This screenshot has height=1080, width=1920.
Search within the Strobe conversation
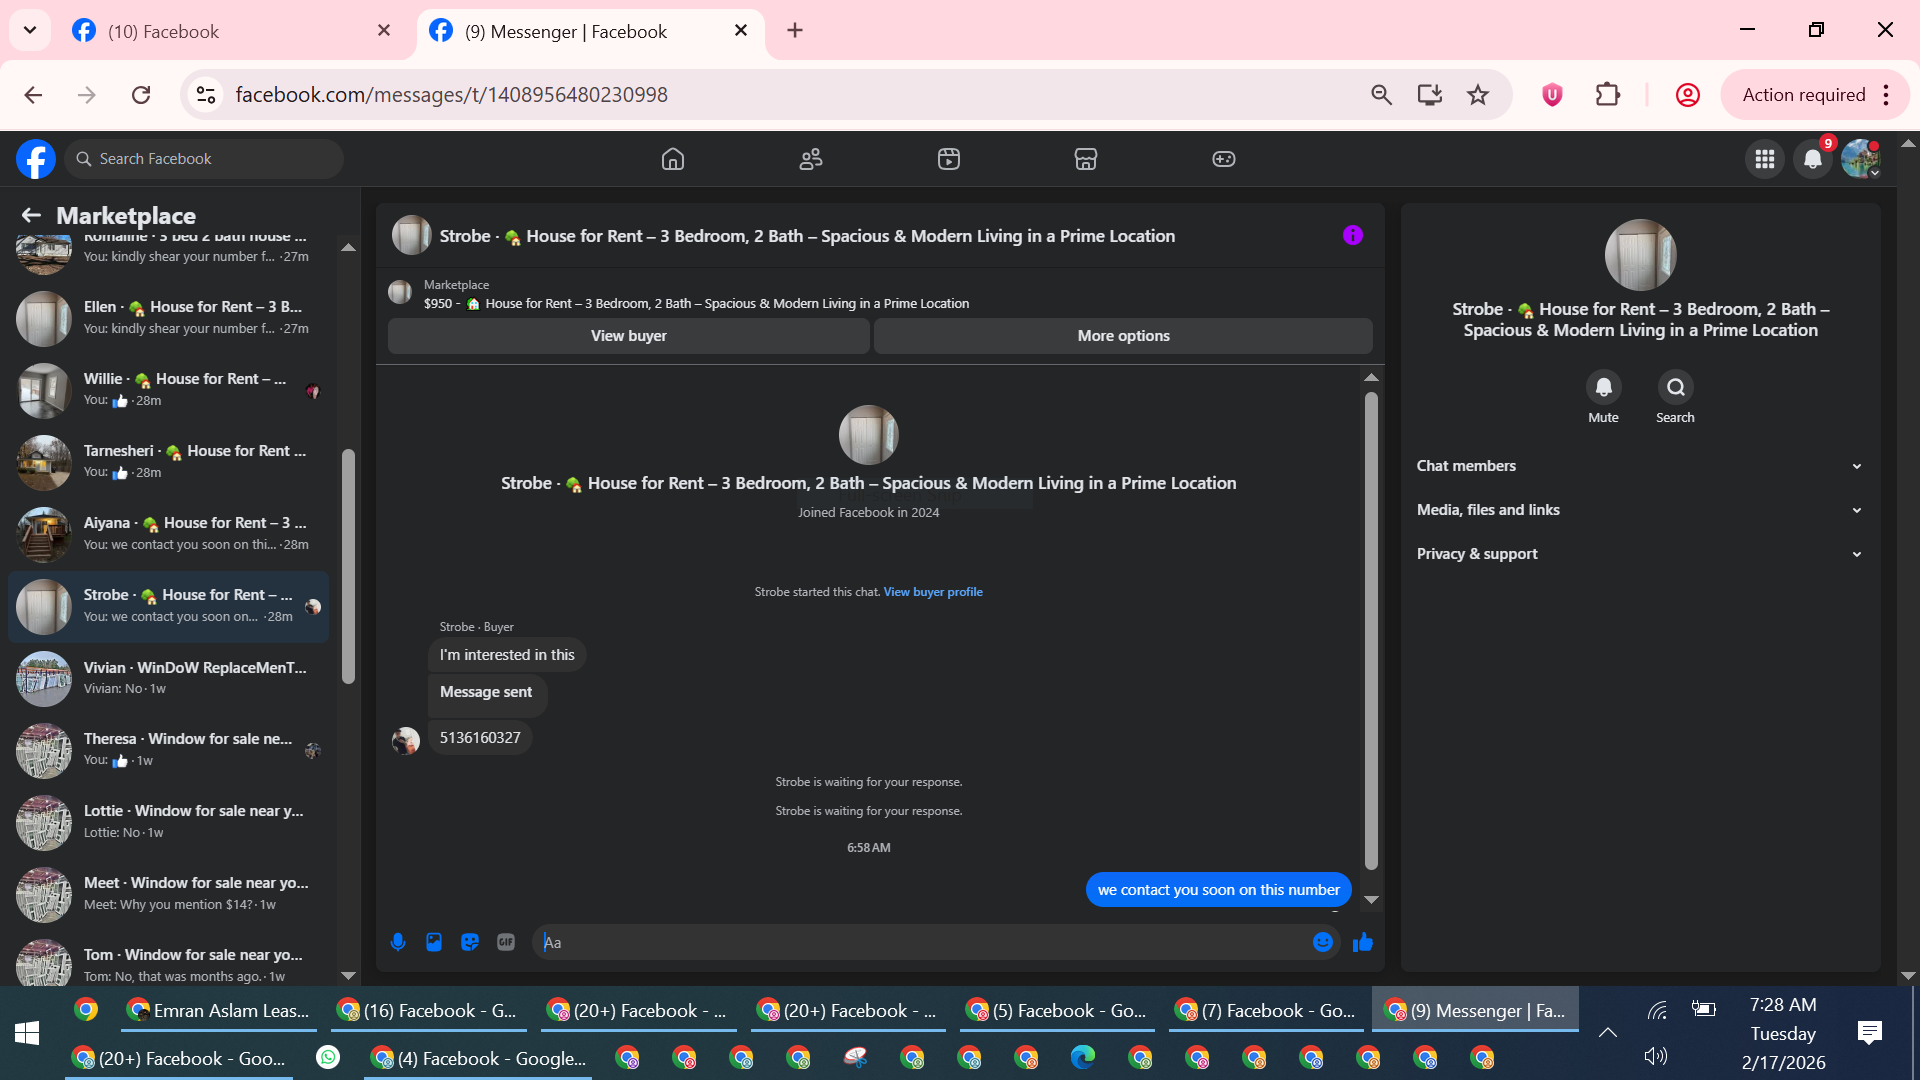coord(1675,387)
